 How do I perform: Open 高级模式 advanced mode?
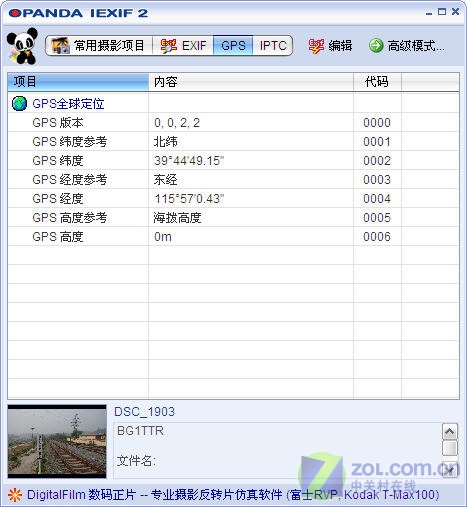tap(407, 46)
